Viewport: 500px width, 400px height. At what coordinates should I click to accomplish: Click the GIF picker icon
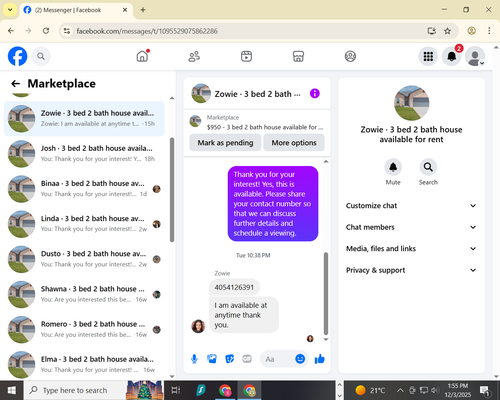247,359
